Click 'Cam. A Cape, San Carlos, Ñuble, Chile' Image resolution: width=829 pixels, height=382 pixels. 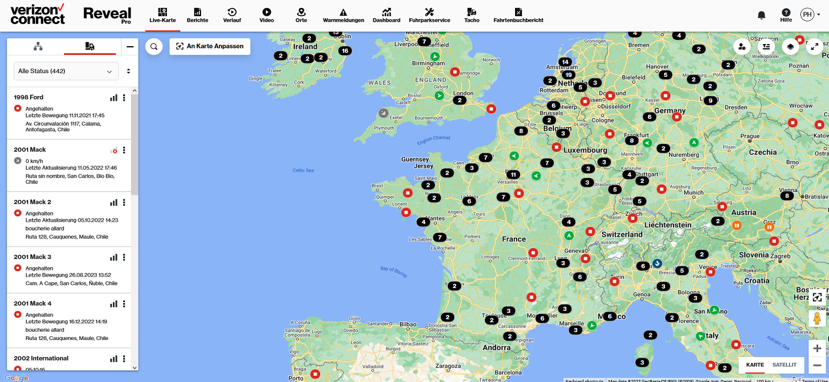tap(71, 283)
